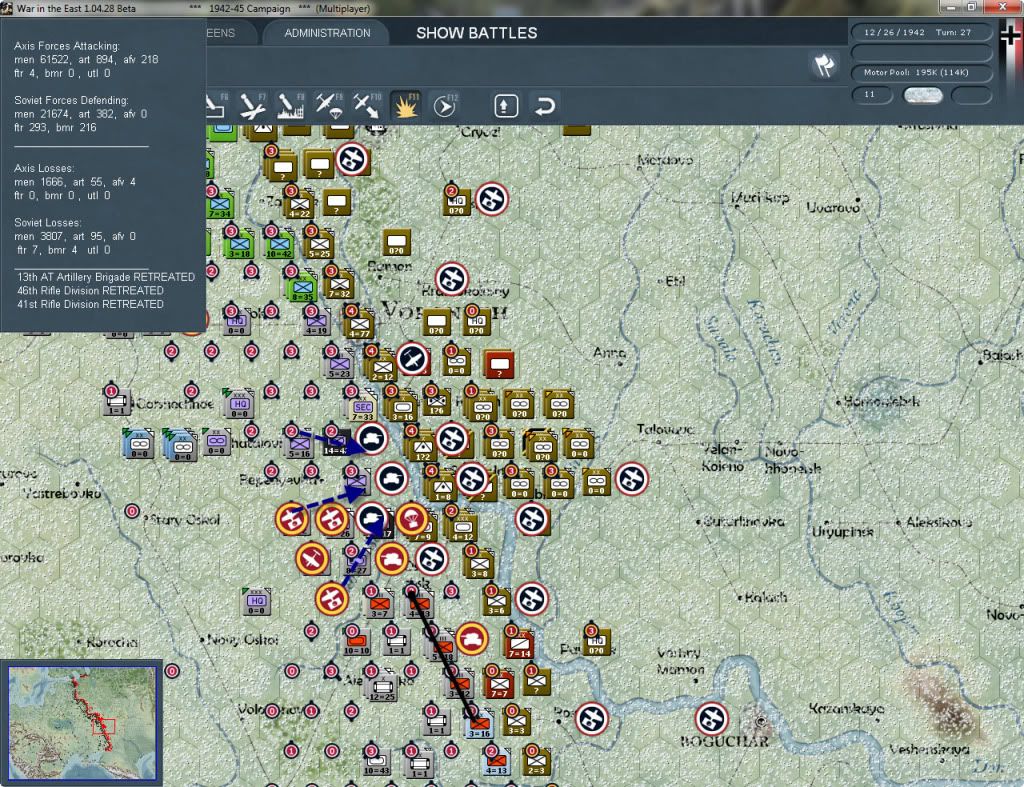Minimize the War in the East window
Screen dimensions: 1024x787
950,7
